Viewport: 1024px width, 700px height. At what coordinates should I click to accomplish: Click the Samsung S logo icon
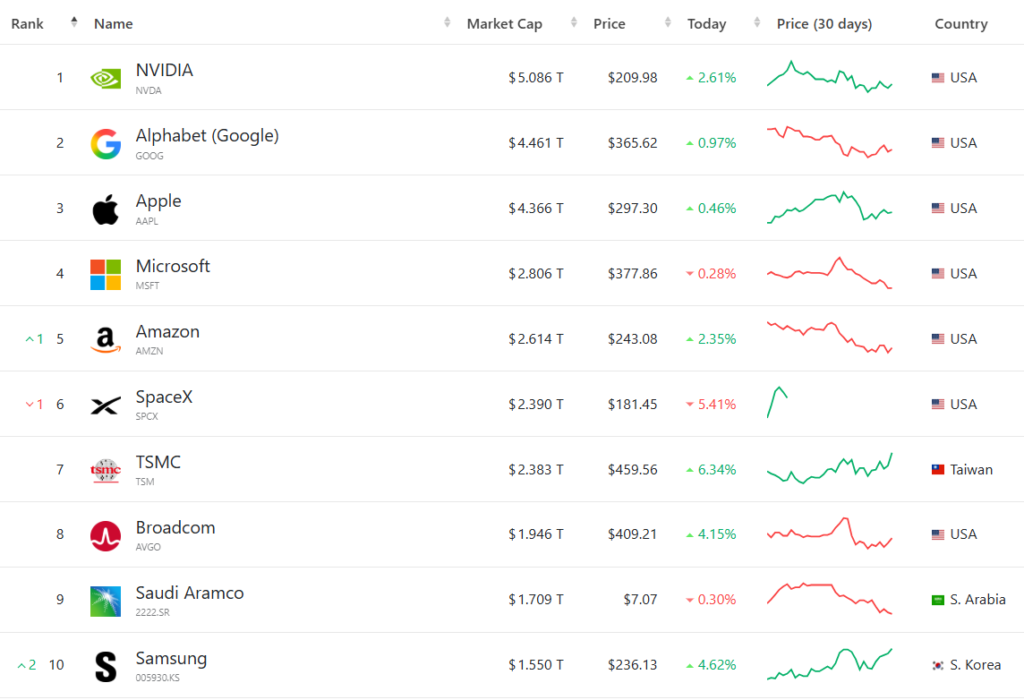105,666
